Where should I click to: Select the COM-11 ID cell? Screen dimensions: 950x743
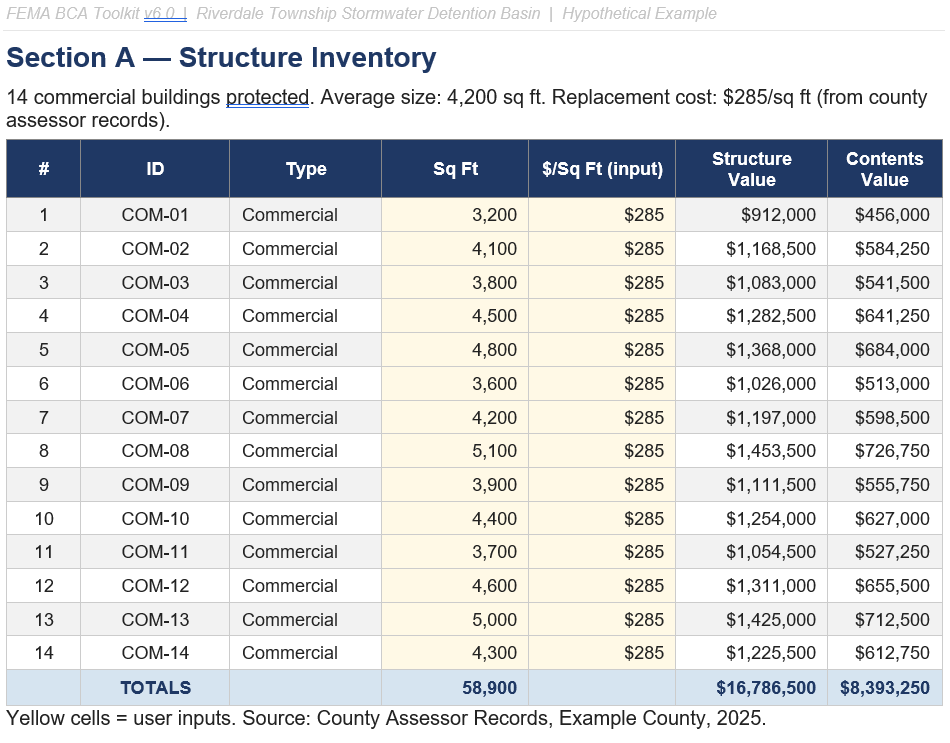pyautogui.click(x=155, y=552)
